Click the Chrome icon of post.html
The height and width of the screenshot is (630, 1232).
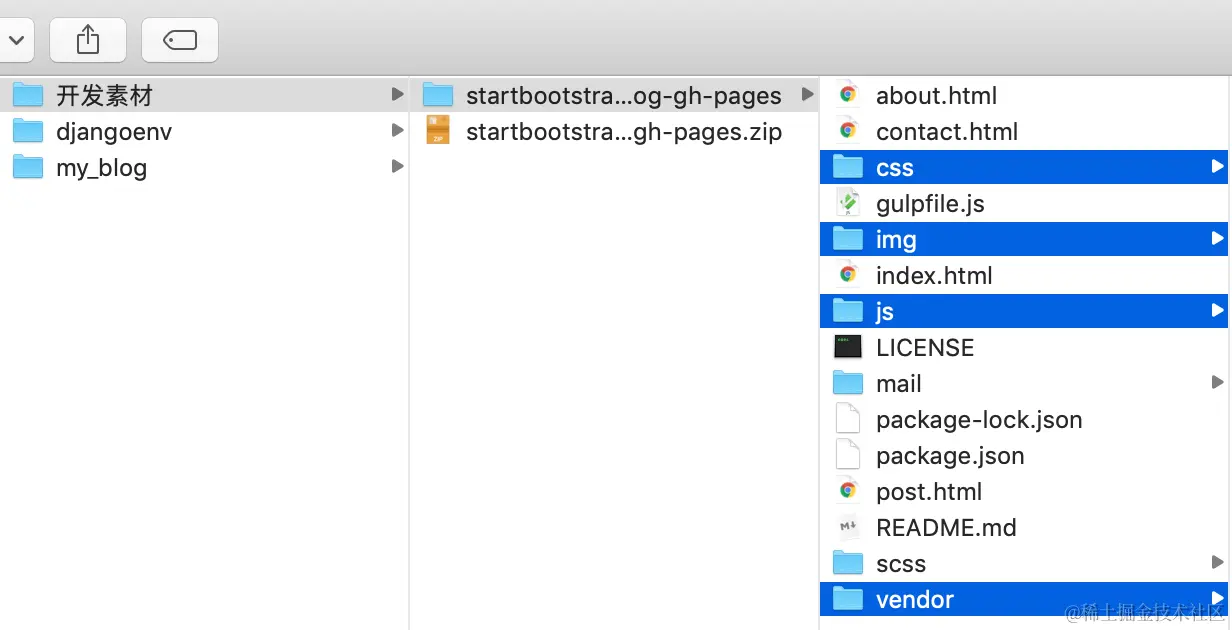848,491
